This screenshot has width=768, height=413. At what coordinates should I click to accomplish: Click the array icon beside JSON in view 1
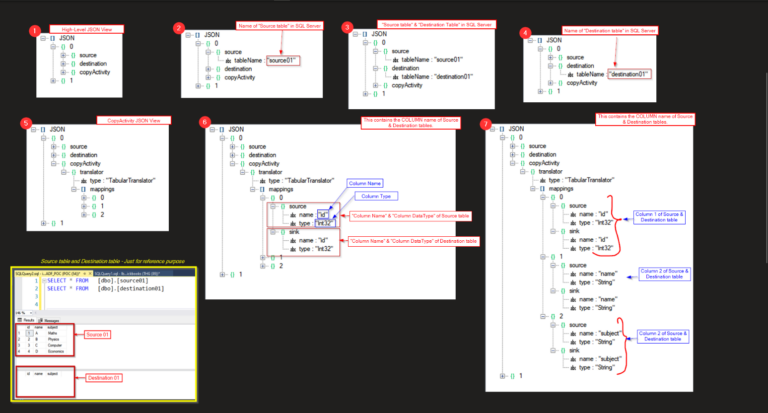(x=52, y=38)
